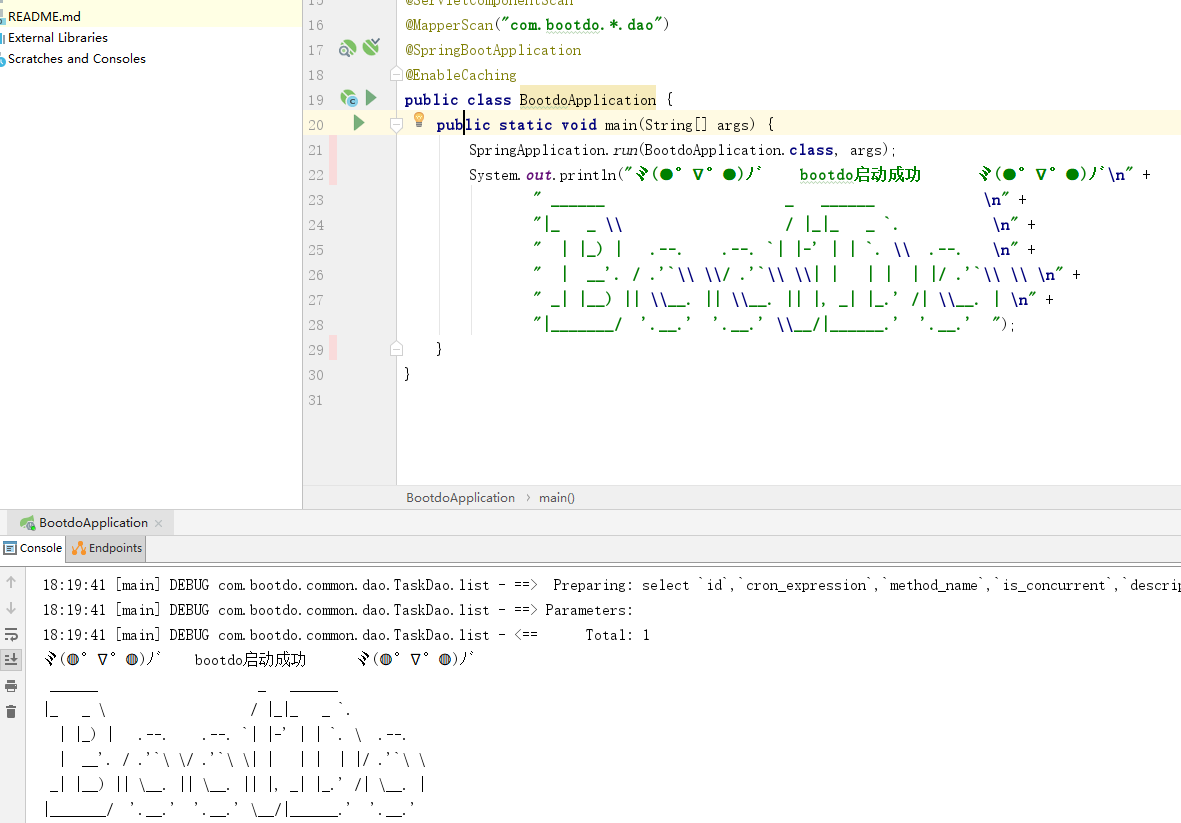
Task: Click console line with 'Total: 1'
Action: point(346,635)
